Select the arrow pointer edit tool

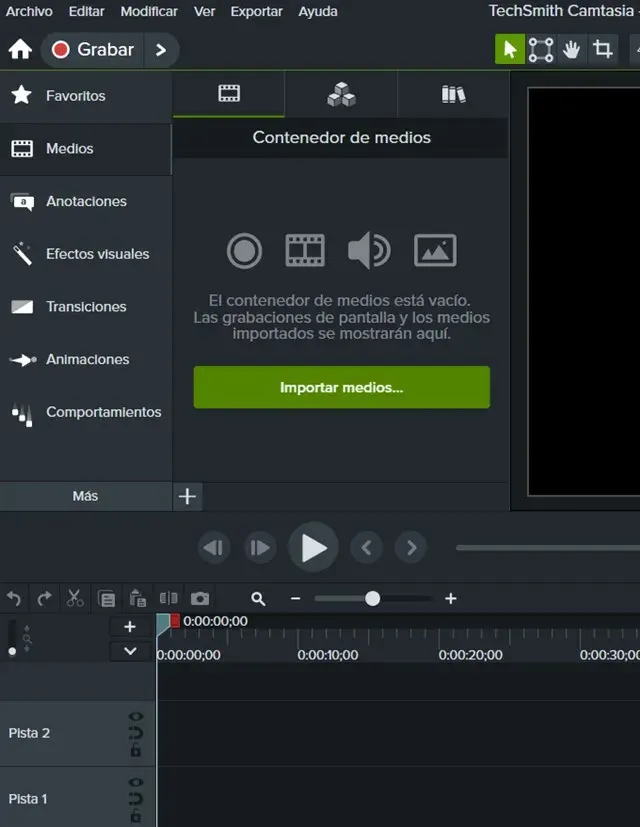pos(510,50)
